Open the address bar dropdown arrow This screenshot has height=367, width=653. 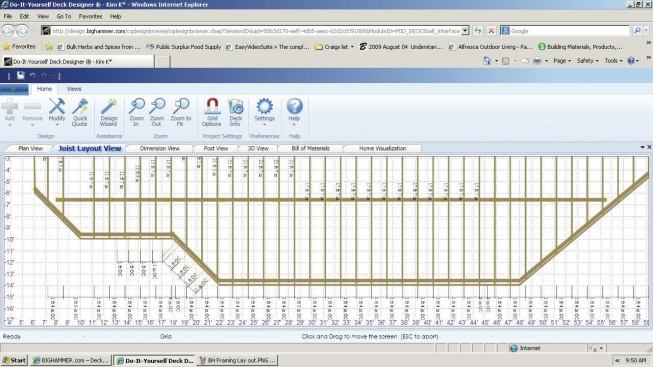coord(465,31)
